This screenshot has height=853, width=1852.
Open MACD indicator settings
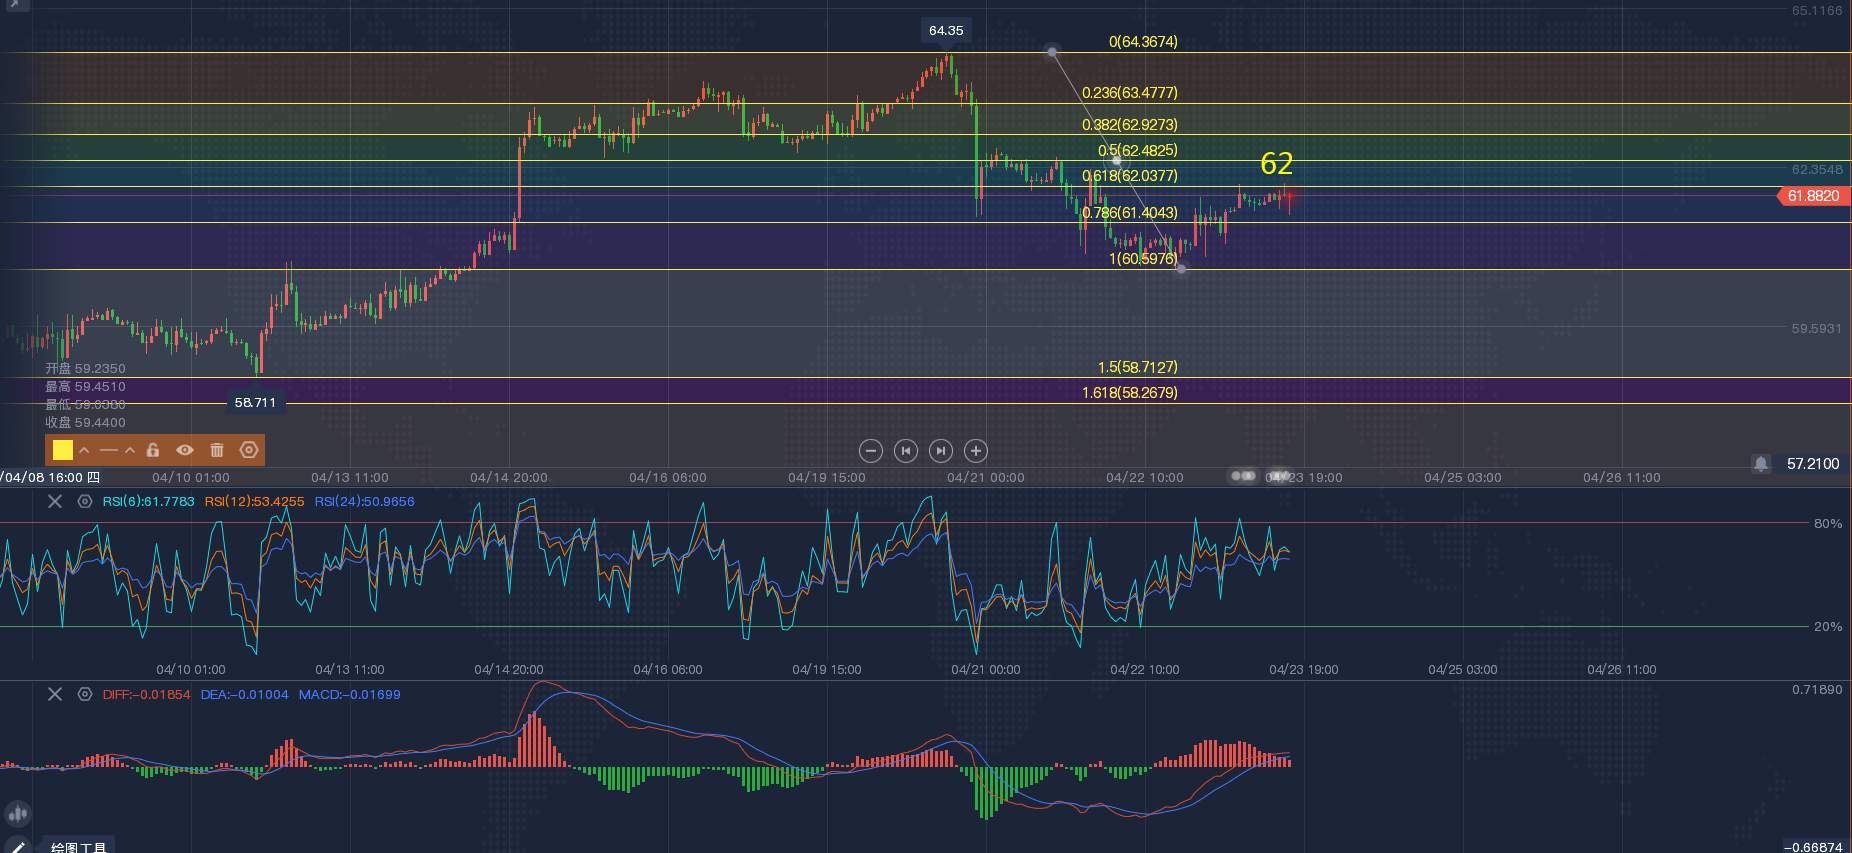pos(85,694)
